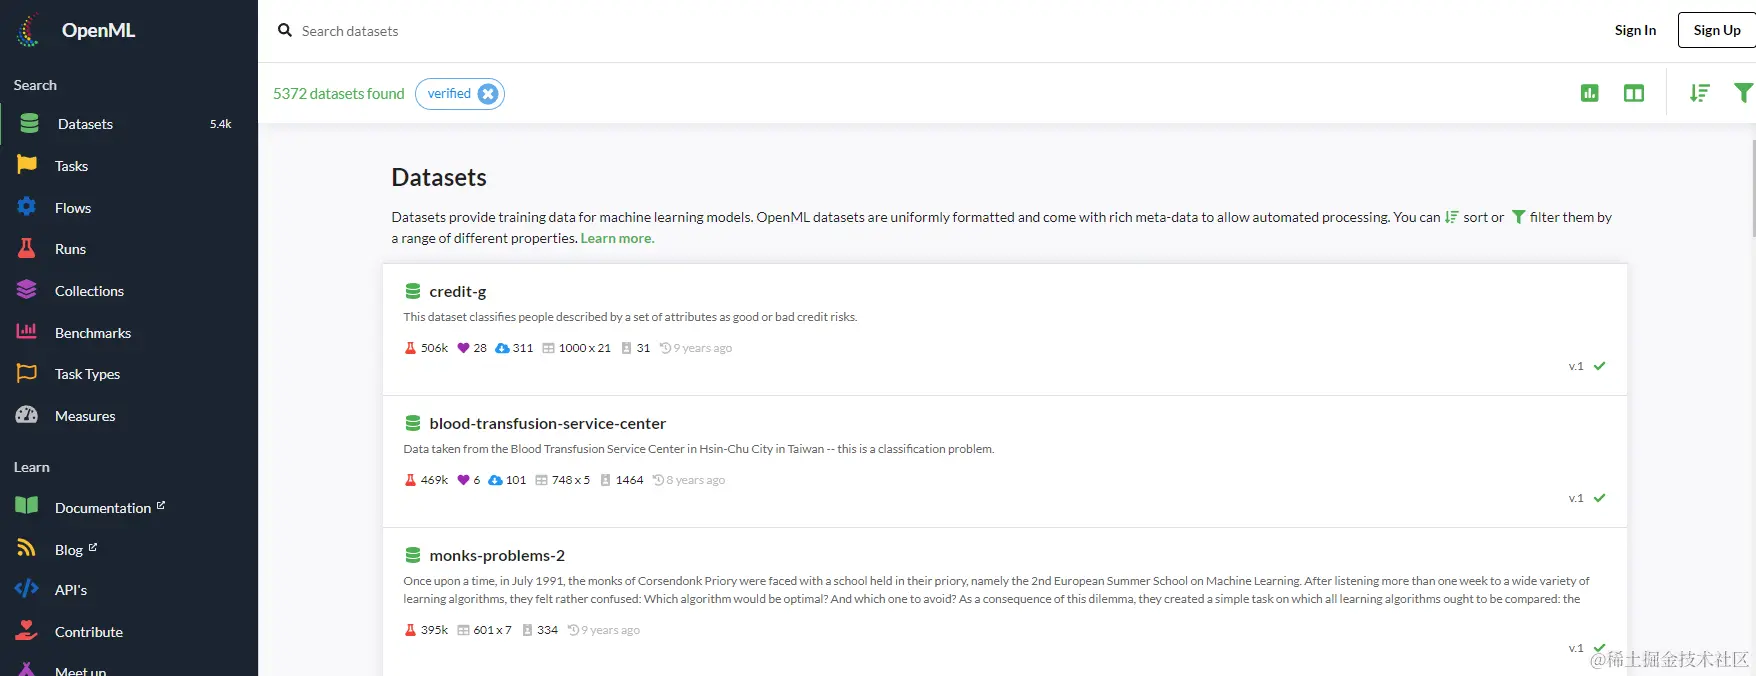Click the credit-g likes heart icon
The height and width of the screenshot is (676, 1756).
pyautogui.click(x=463, y=348)
